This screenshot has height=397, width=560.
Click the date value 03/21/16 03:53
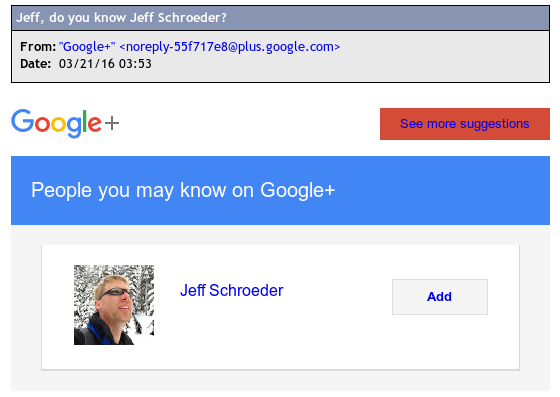tap(105, 64)
